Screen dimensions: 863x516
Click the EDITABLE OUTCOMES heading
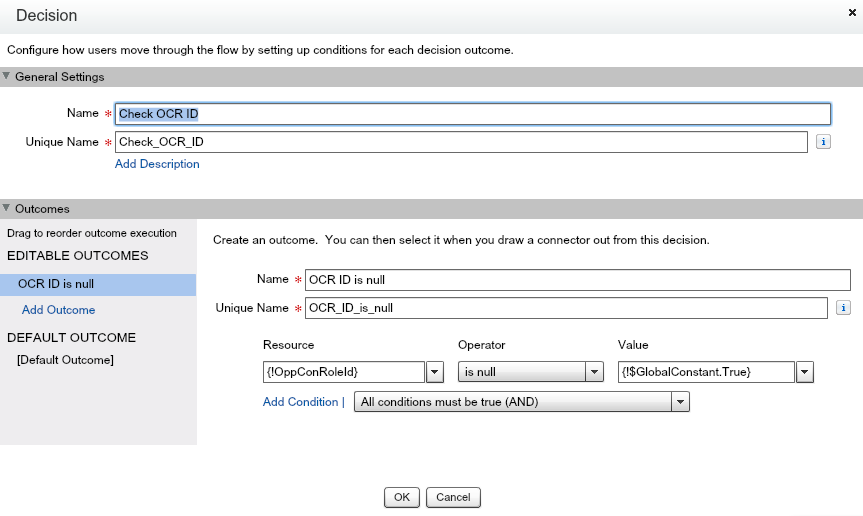click(78, 256)
